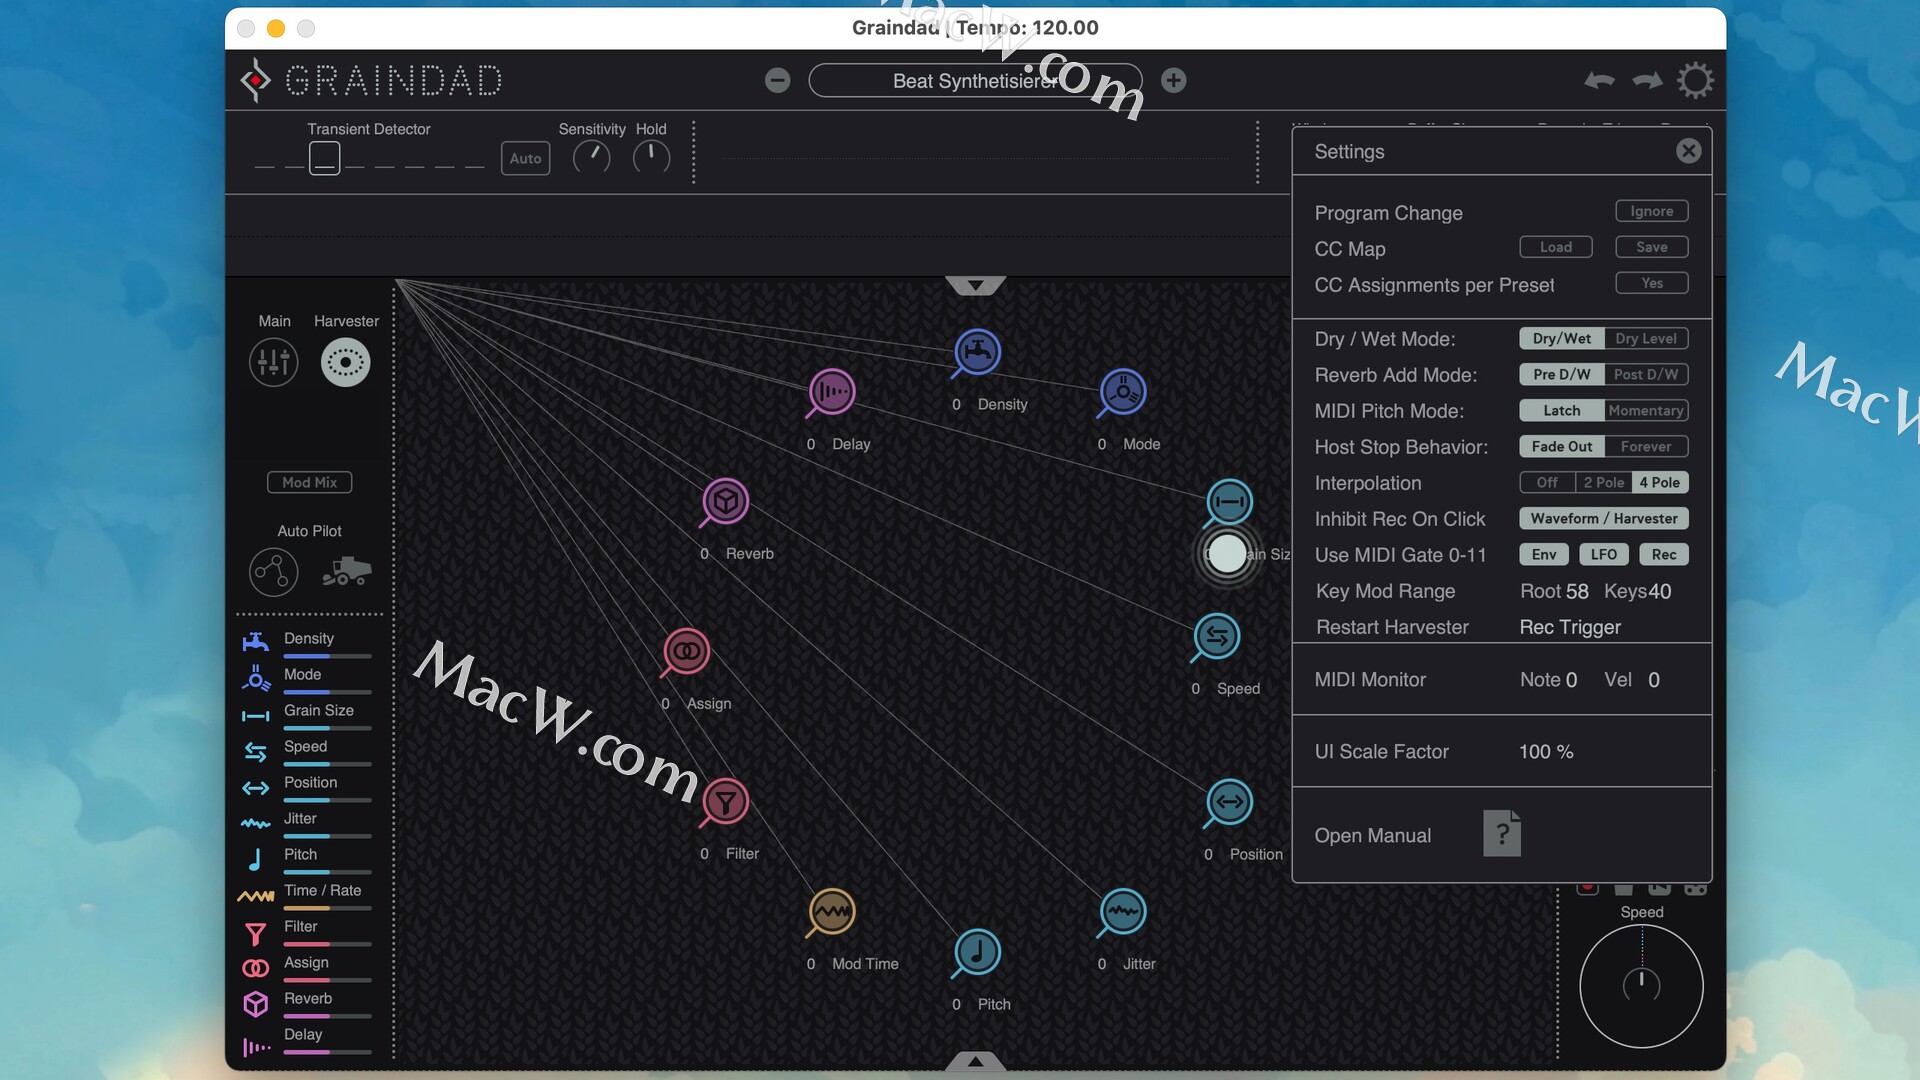
Task: Toggle CC Assignments per Preset Yes
Action: pyautogui.click(x=1652, y=283)
